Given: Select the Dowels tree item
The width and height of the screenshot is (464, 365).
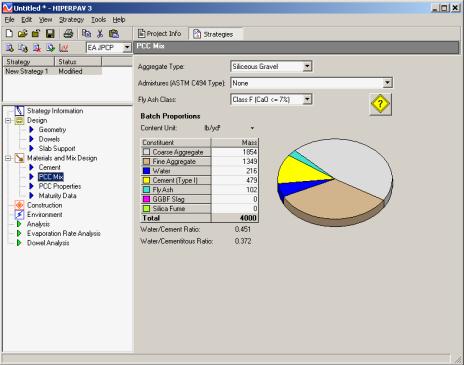Looking at the screenshot, I should (49, 139).
